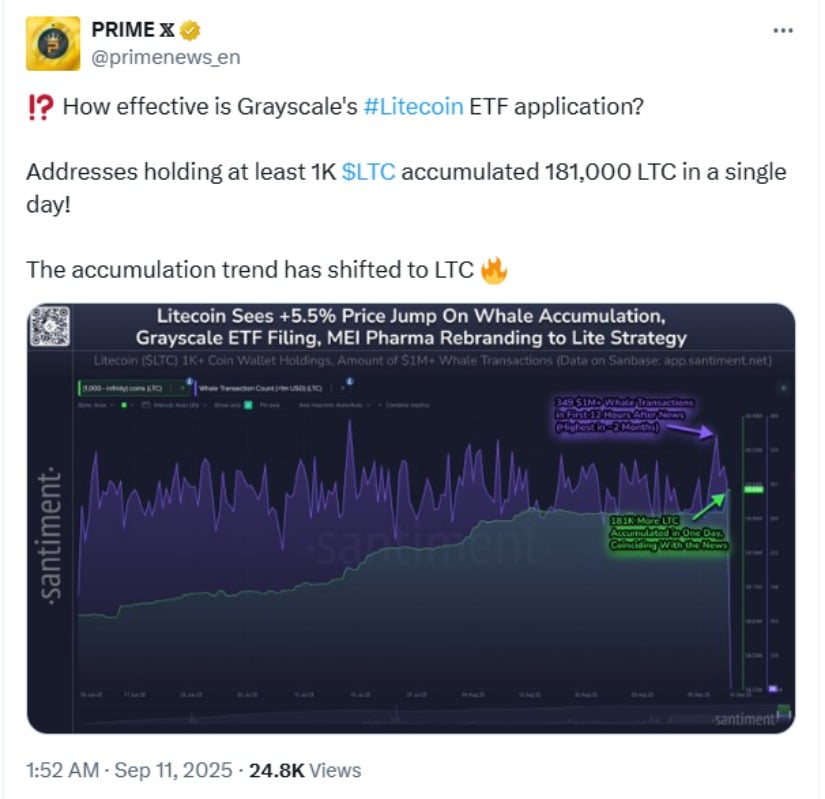Open the tweet's three-dot more menu
The image size is (825, 799).
[x=783, y=31]
